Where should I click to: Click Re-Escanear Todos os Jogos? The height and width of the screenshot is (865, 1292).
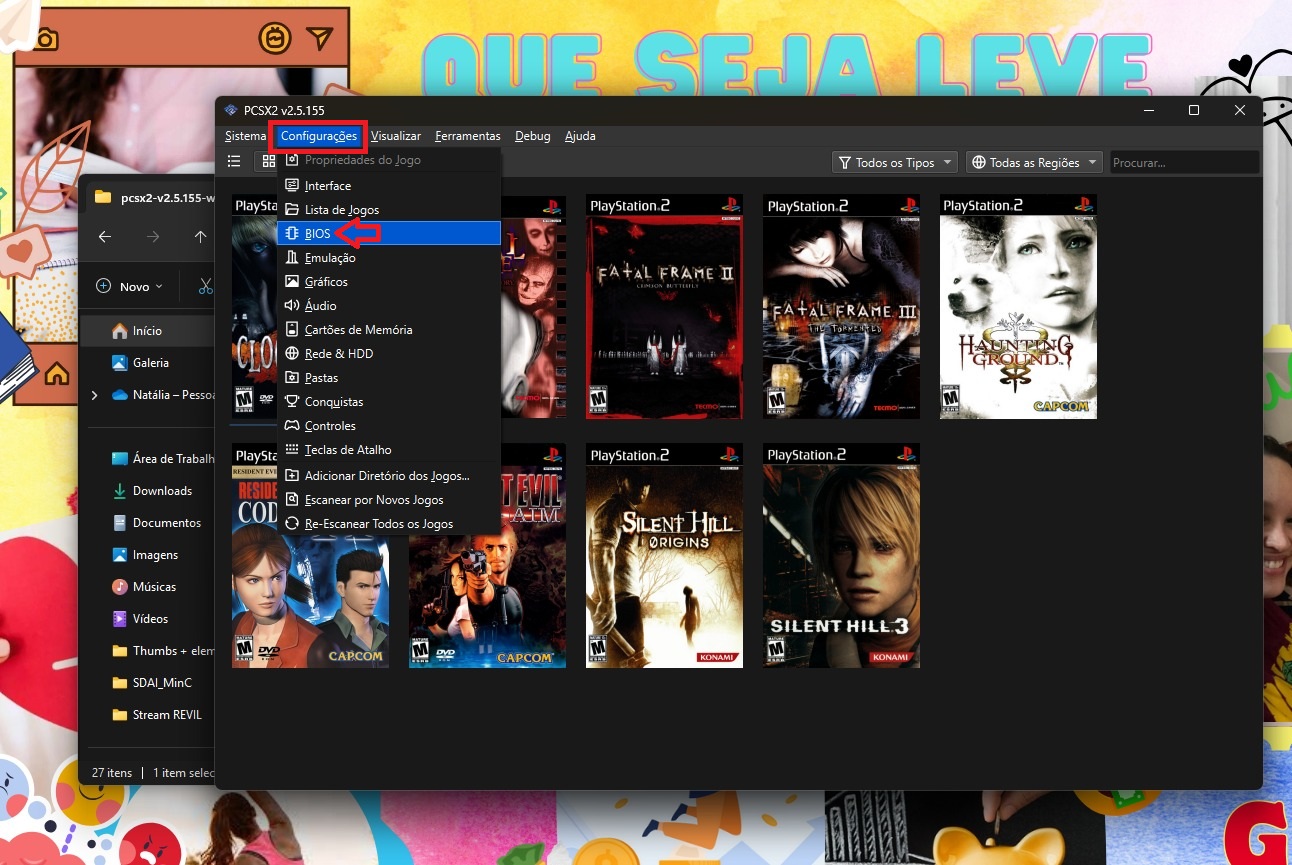coord(378,524)
